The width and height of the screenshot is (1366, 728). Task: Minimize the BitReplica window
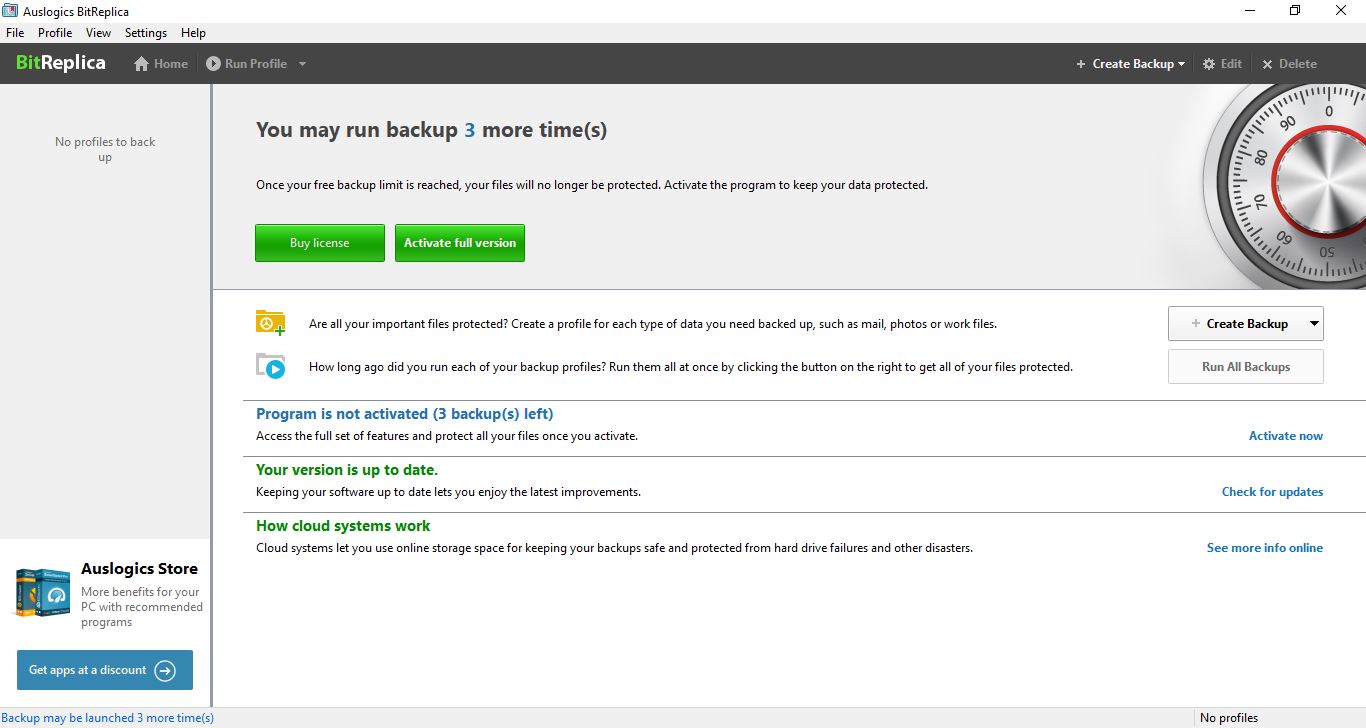(1249, 11)
